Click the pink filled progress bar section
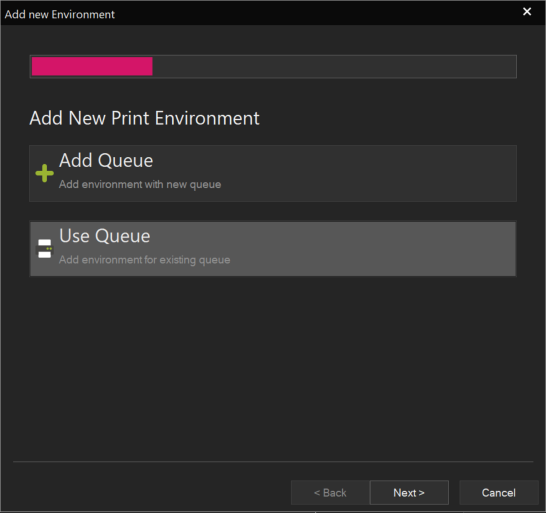This screenshot has width=546, height=513. [92, 66]
